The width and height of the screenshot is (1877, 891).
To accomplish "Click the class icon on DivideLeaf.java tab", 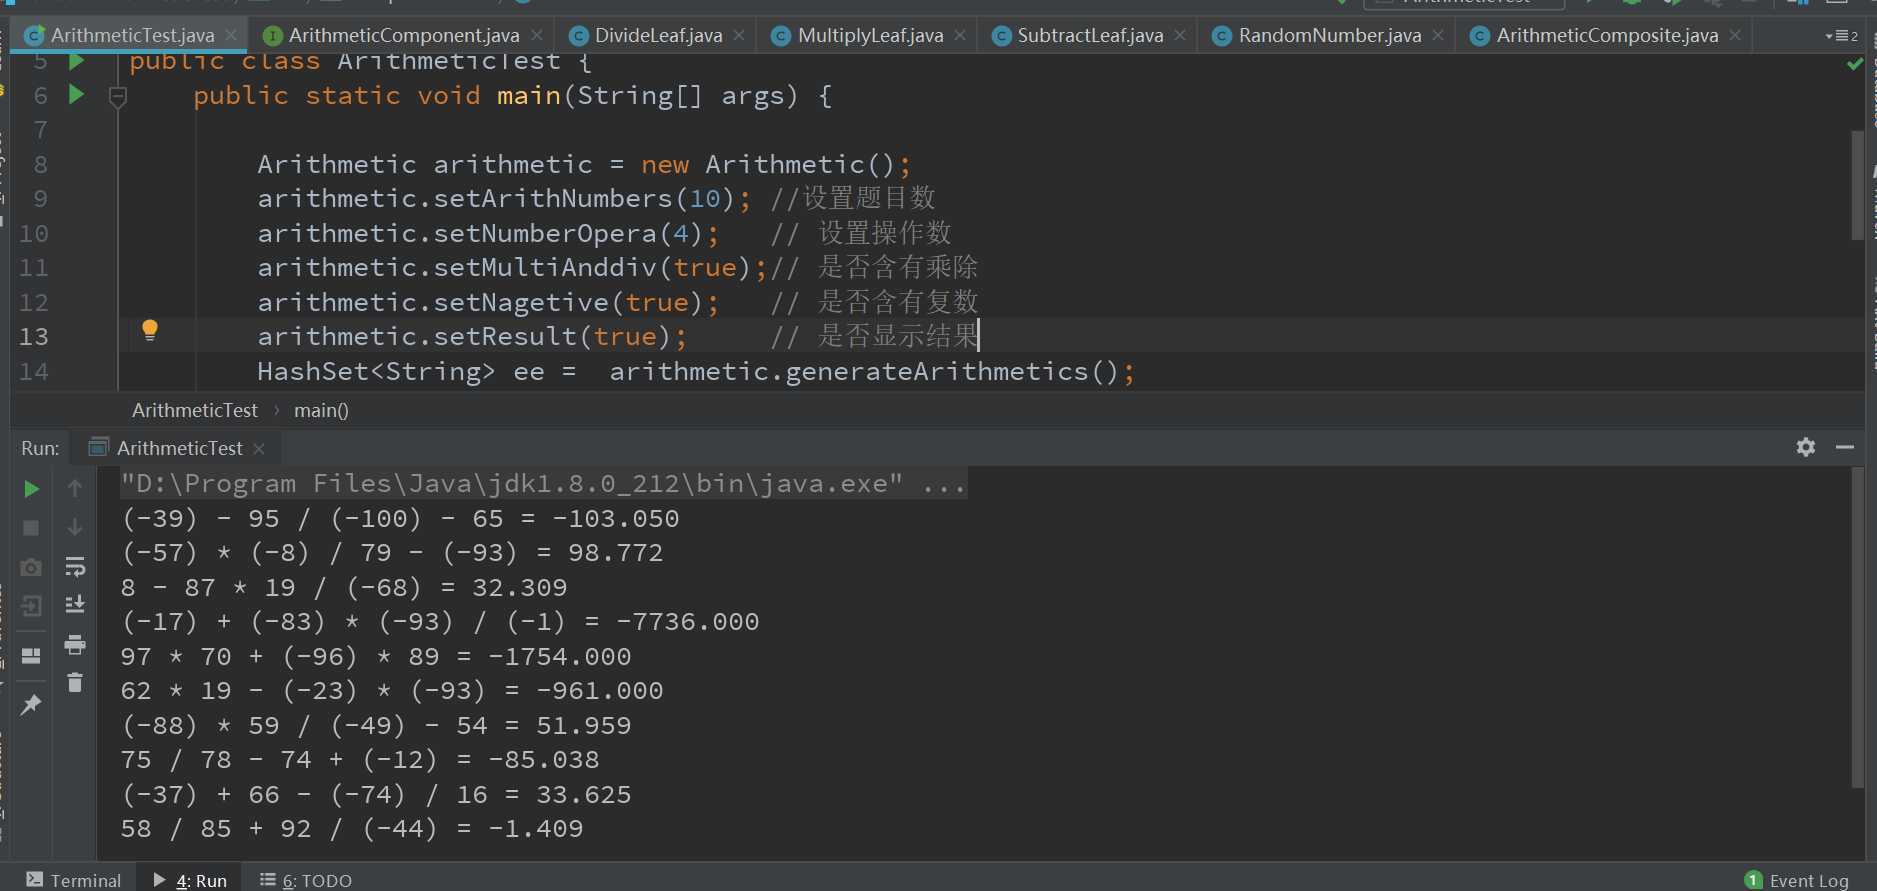I will pyautogui.click(x=578, y=36).
